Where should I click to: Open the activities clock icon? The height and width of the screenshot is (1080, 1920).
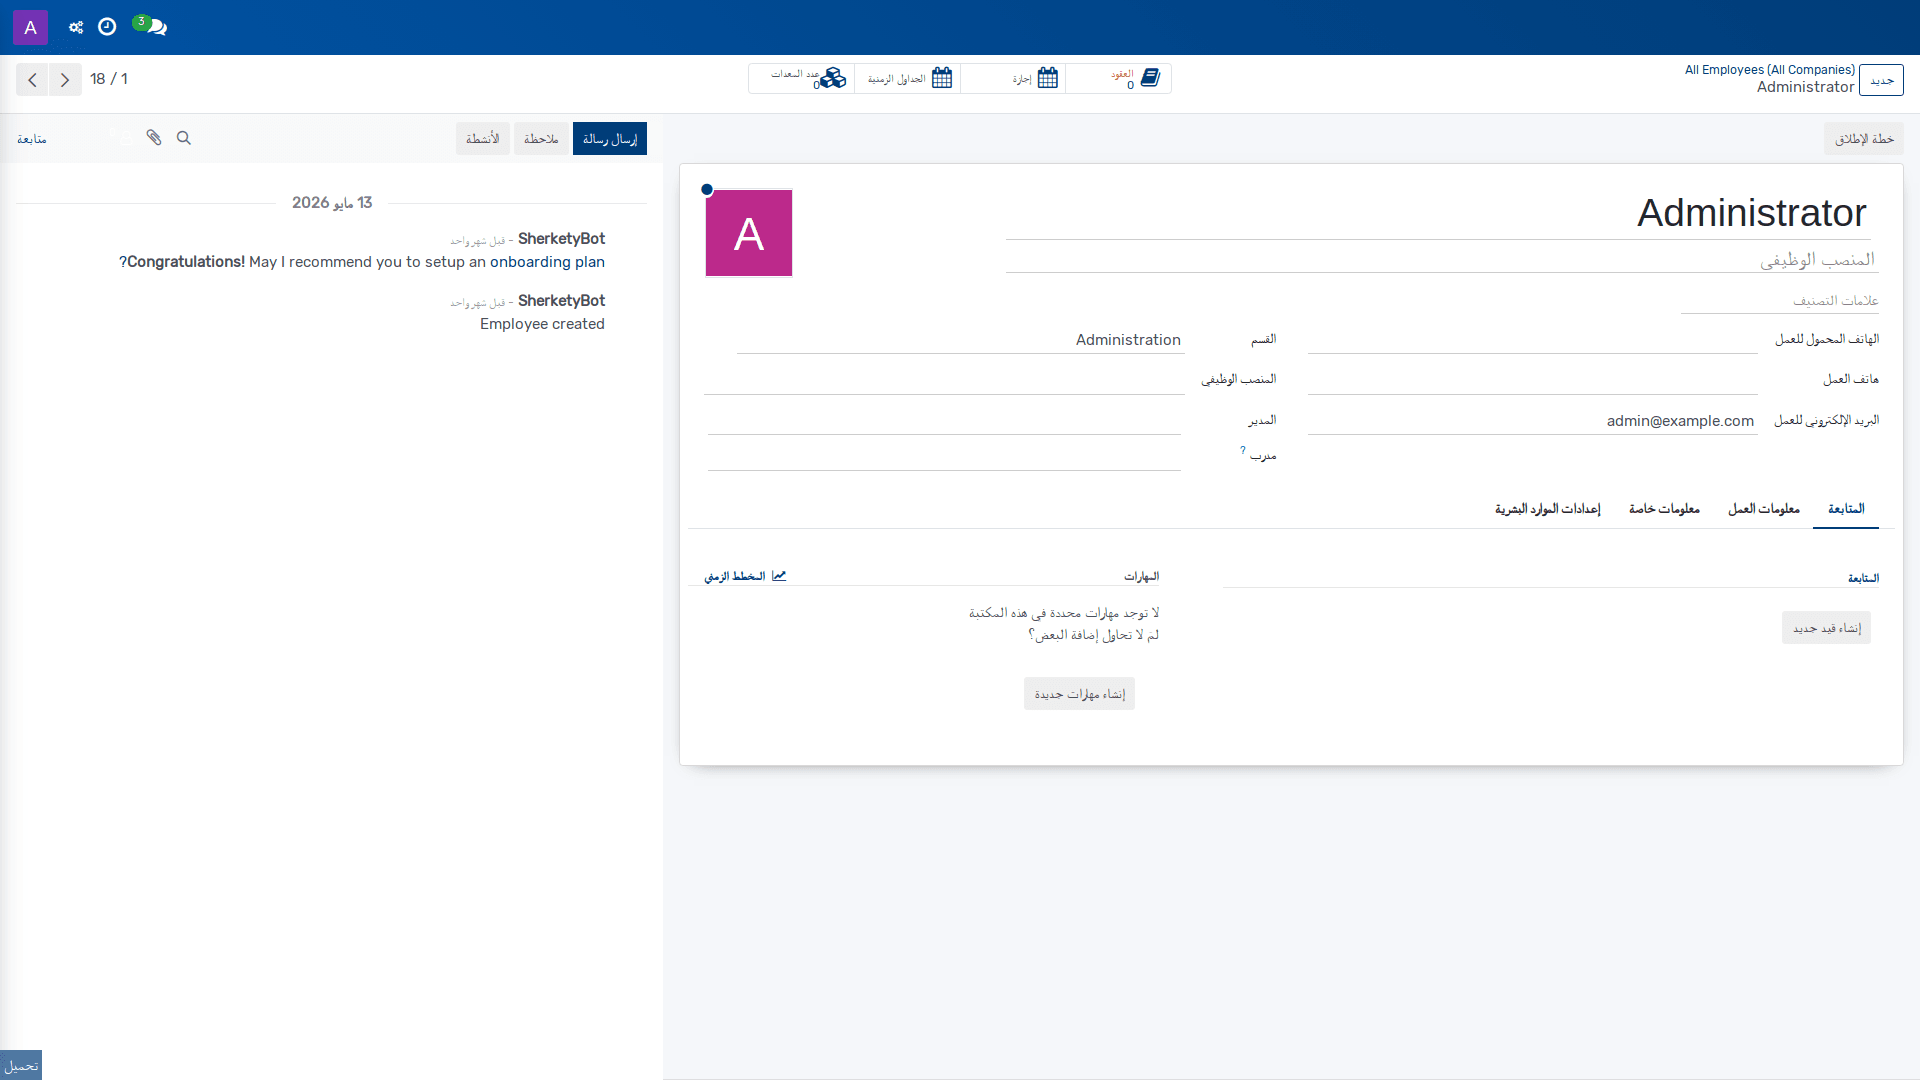[x=107, y=27]
